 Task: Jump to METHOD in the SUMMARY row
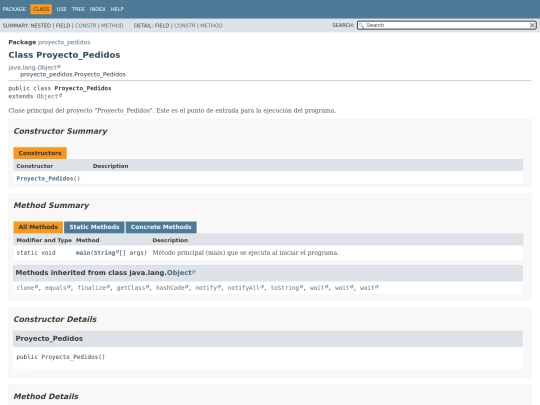click(112, 25)
